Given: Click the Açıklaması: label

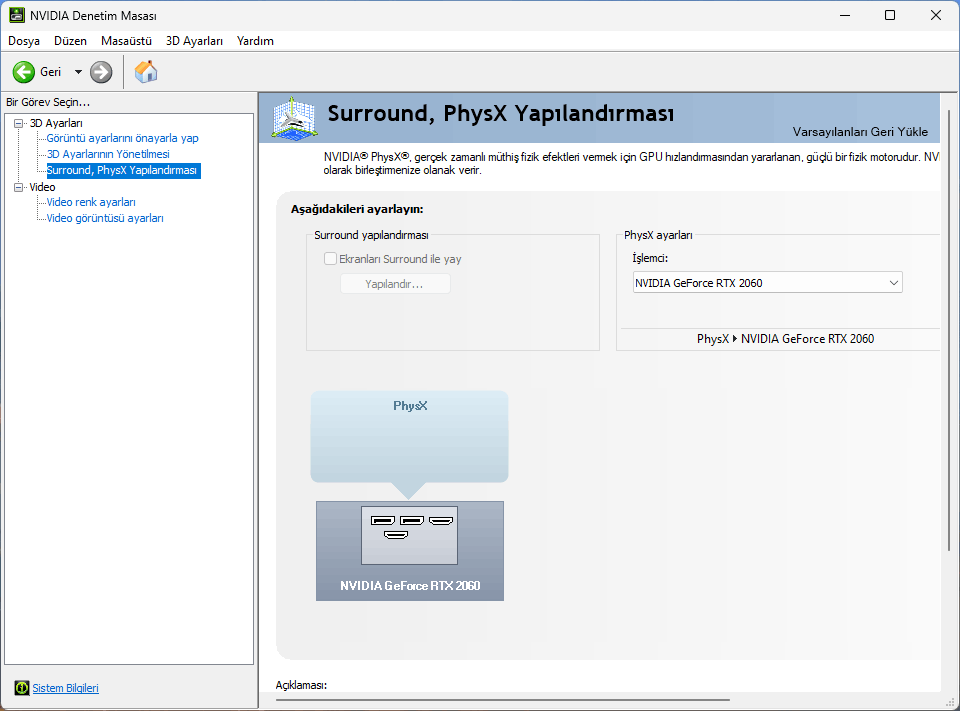Looking at the screenshot, I should pos(301,685).
